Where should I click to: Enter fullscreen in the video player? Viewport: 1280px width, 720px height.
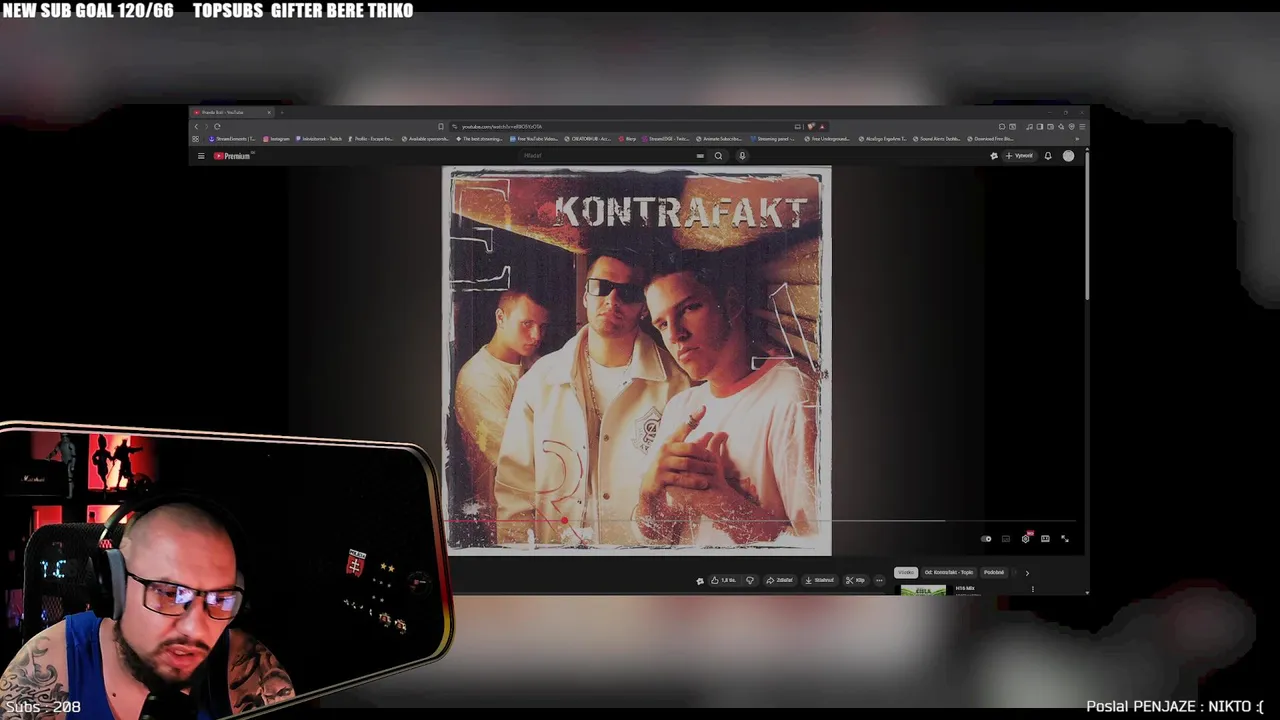click(x=1065, y=539)
